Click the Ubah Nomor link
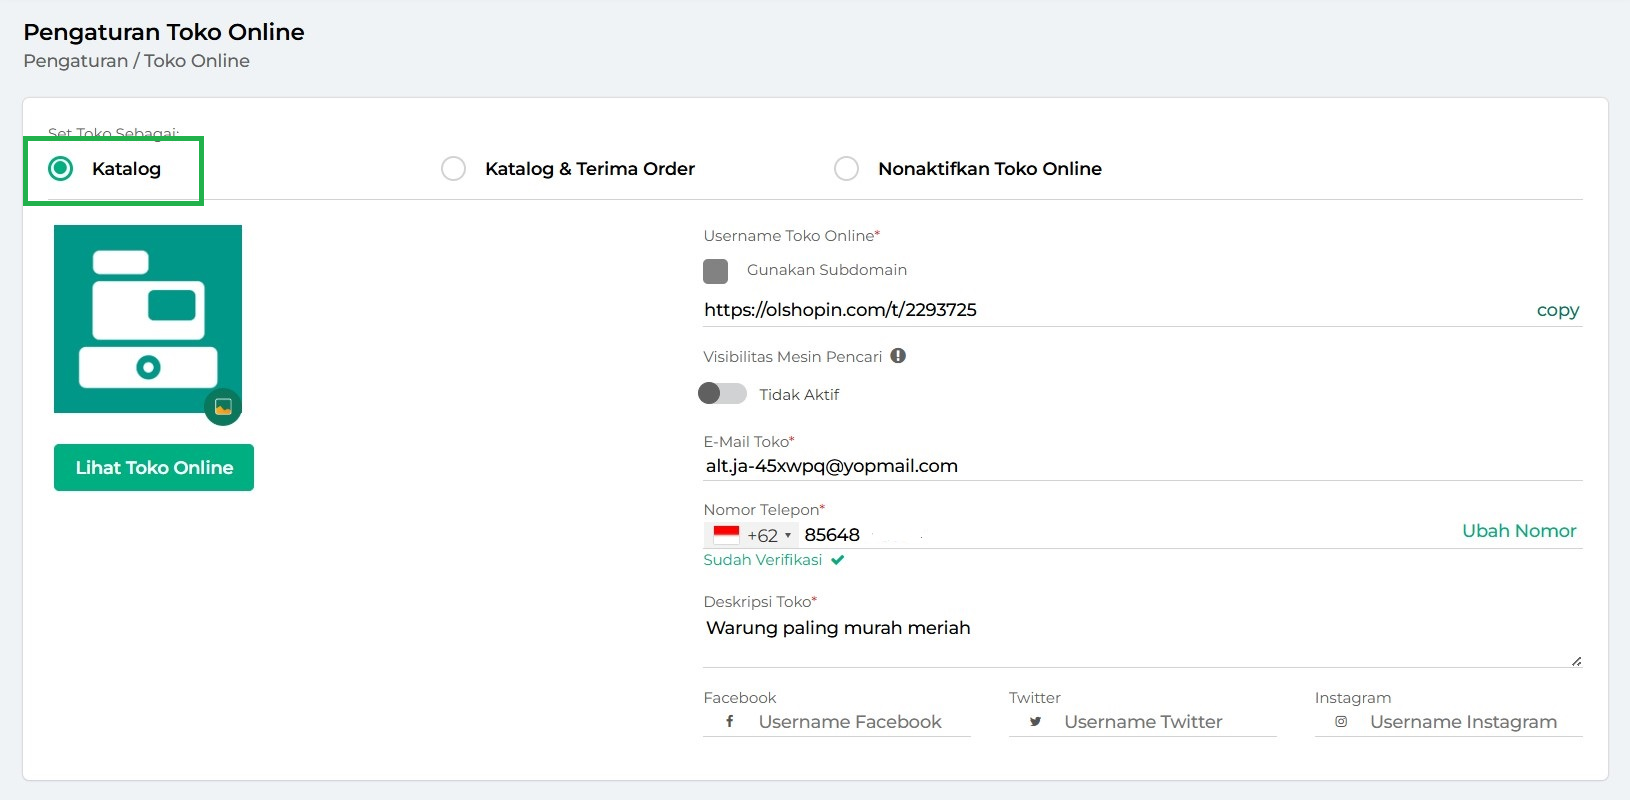Screen dimensions: 1630x800 click(1518, 531)
